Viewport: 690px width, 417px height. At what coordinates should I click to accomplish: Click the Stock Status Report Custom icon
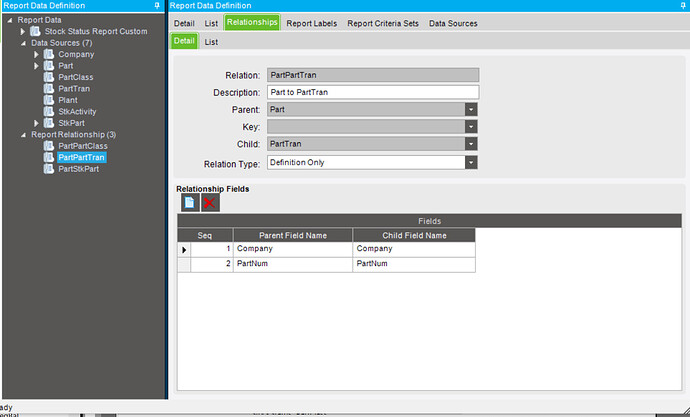click(x=35, y=31)
